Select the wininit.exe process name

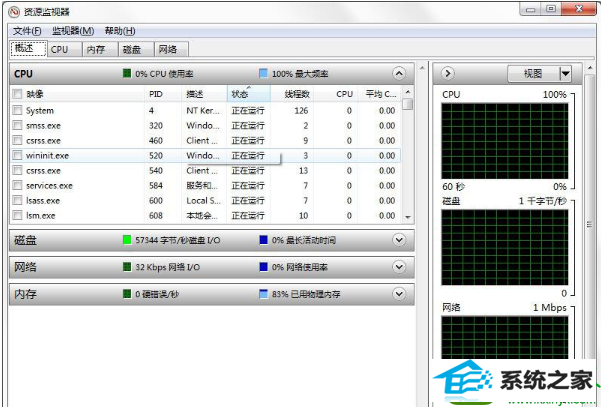[x=48, y=156]
